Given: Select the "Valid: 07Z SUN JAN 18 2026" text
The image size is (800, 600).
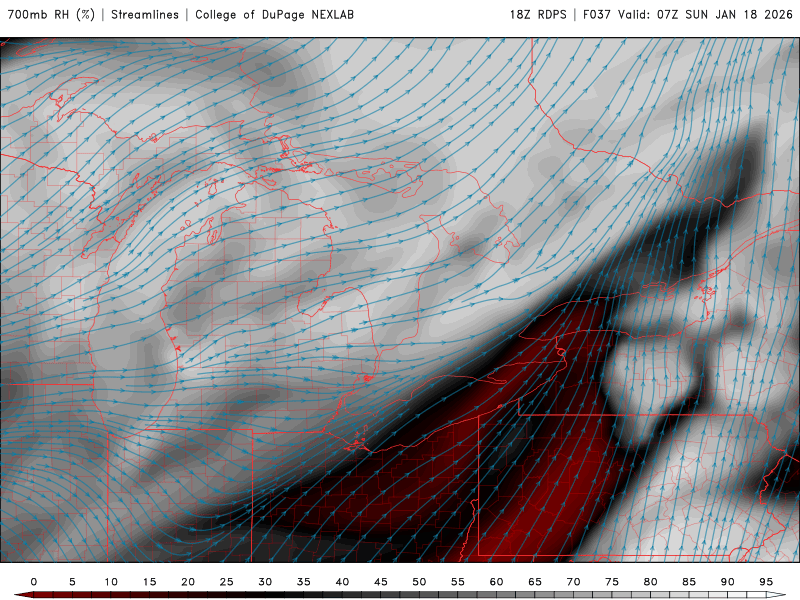Looking at the screenshot, I should (x=705, y=14).
